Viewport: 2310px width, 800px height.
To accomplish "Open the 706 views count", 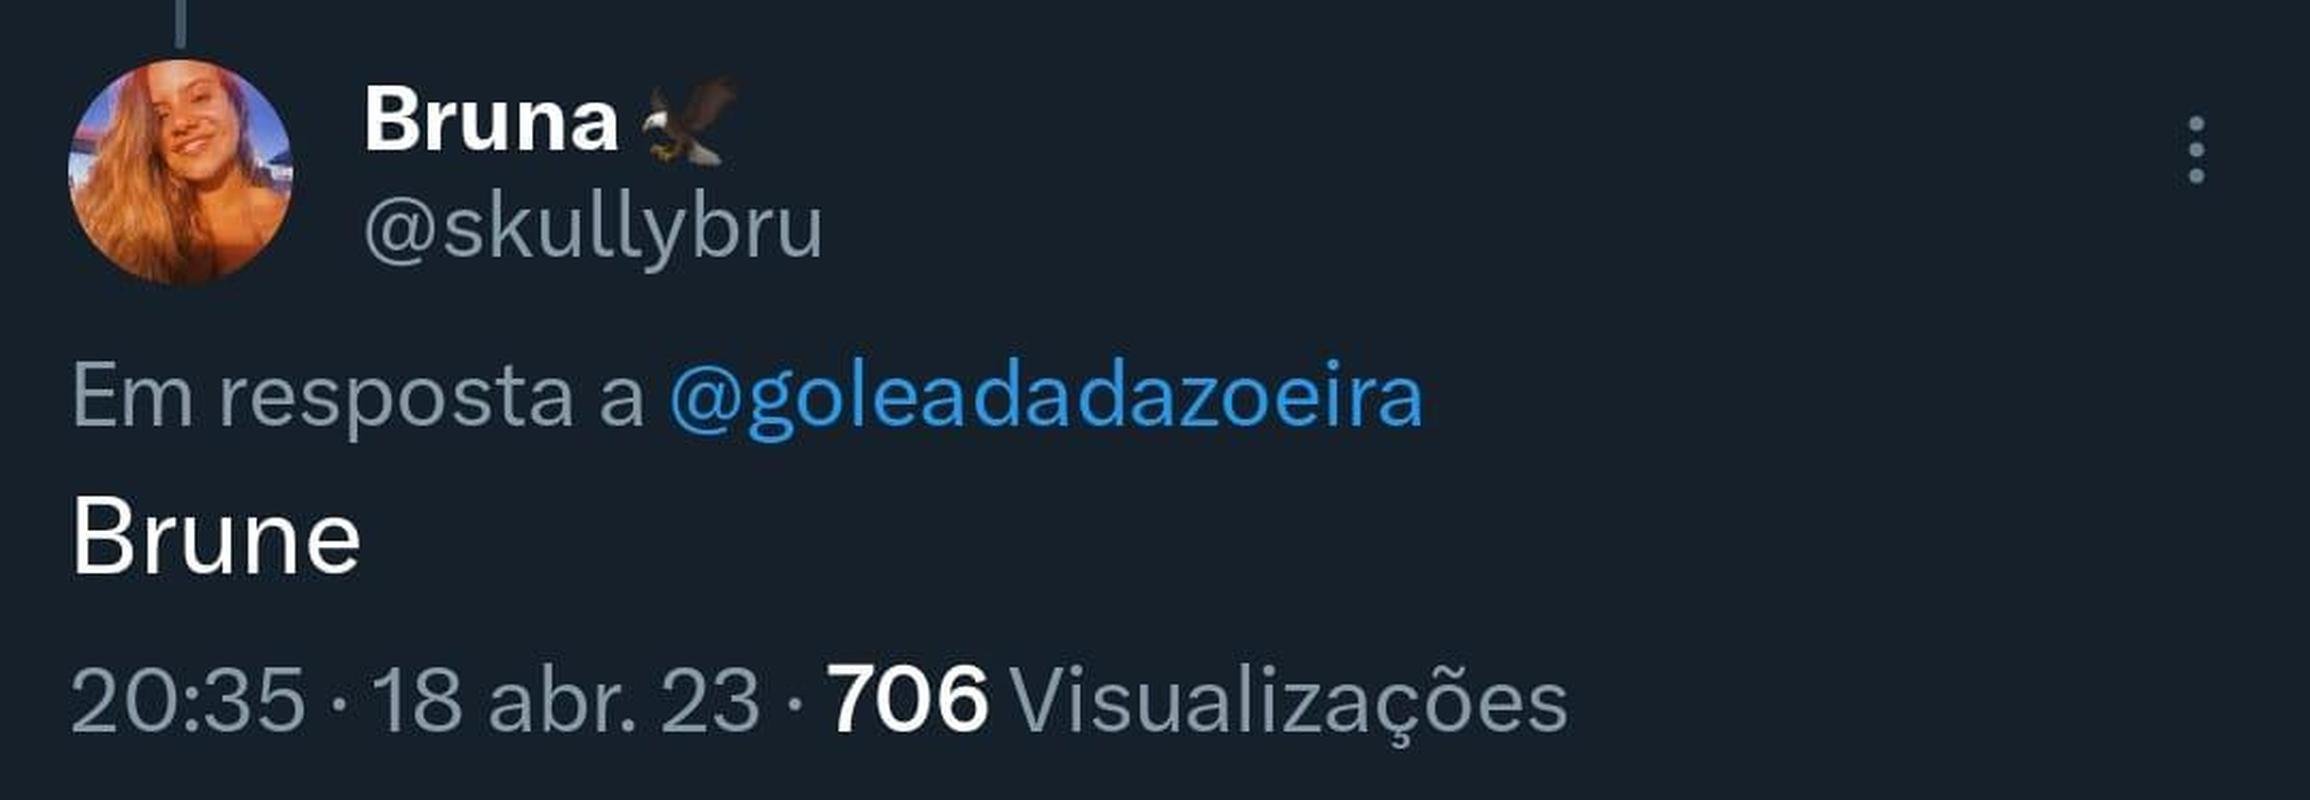I will click(x=907, y=699).
